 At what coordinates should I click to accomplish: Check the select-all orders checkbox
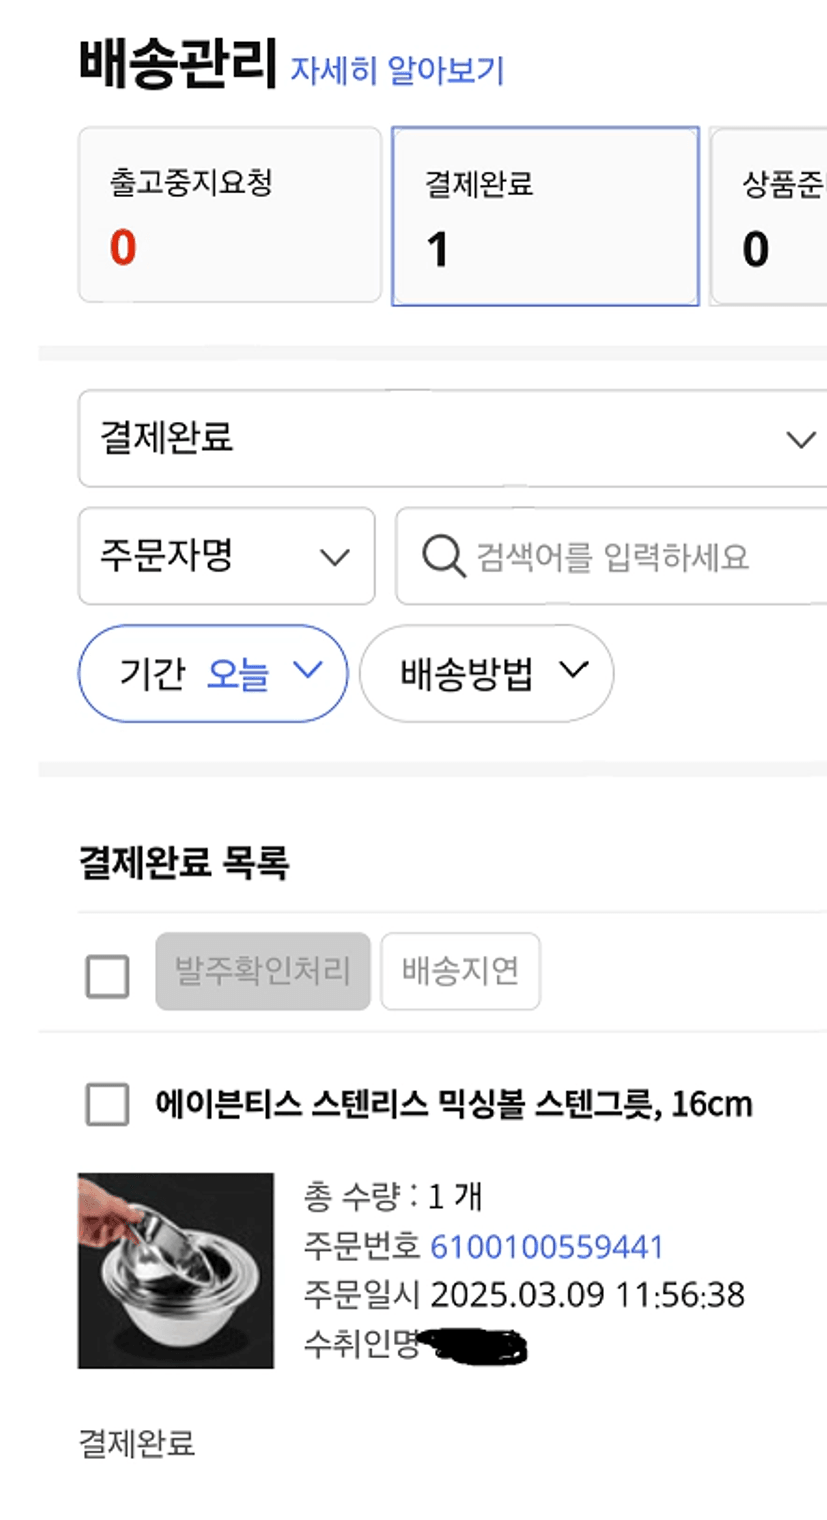[108, 976]
